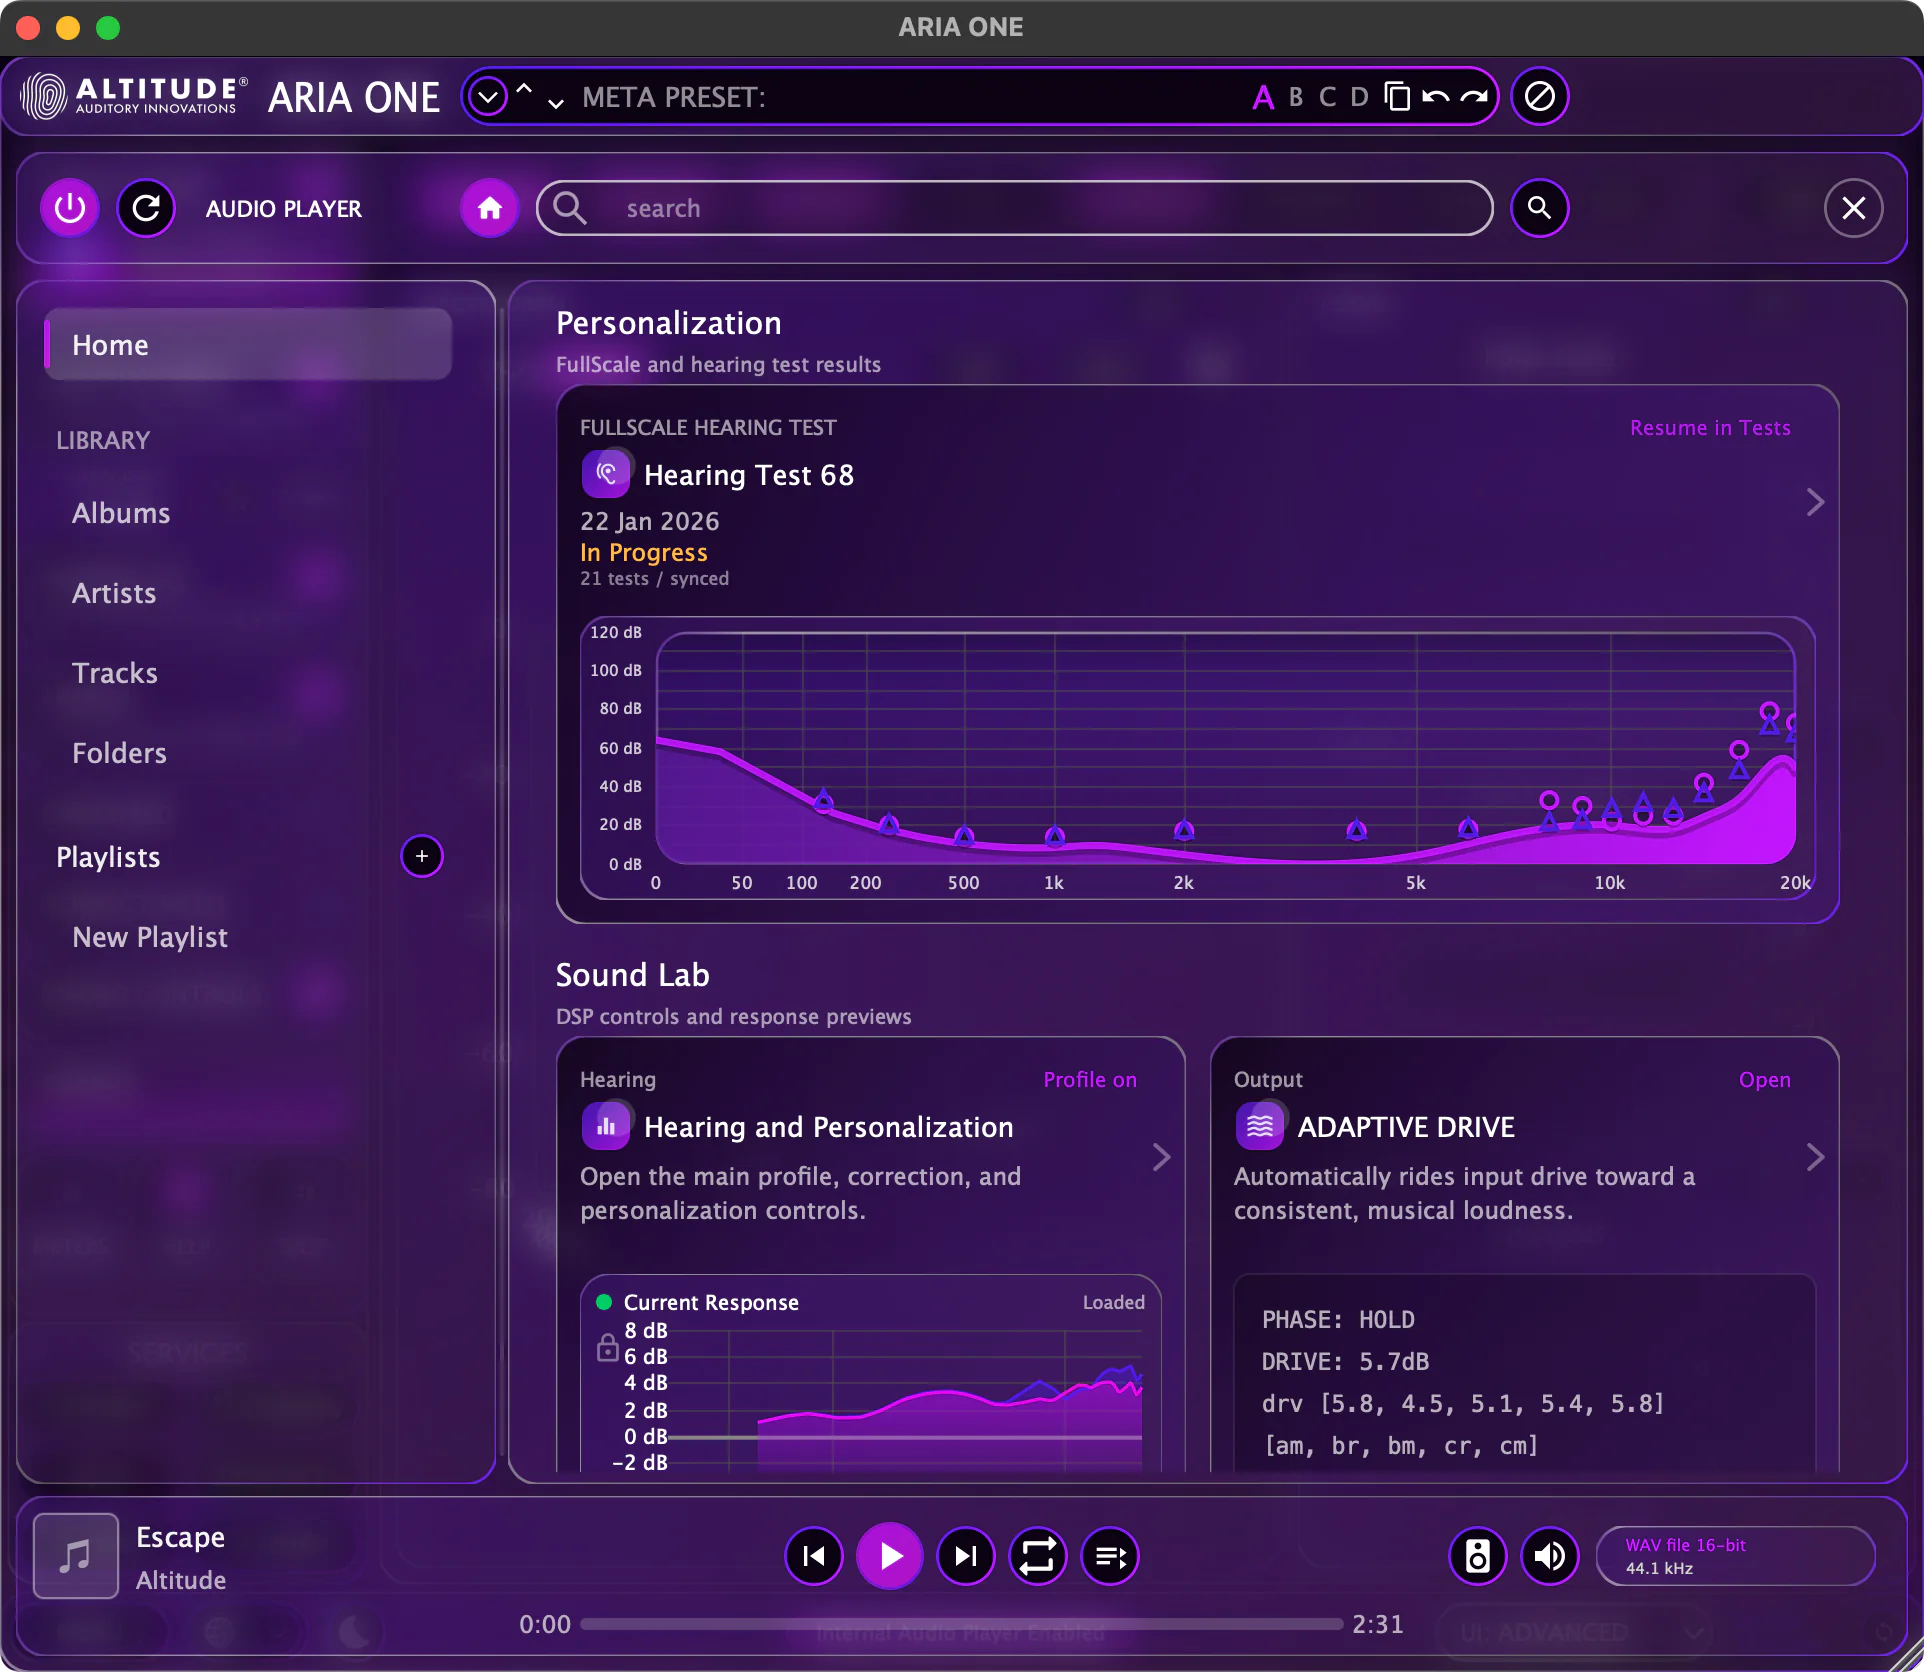The image size is (1924, 1672).
Task: Switch to preset slot B
Action: (x=1296, y=97)
